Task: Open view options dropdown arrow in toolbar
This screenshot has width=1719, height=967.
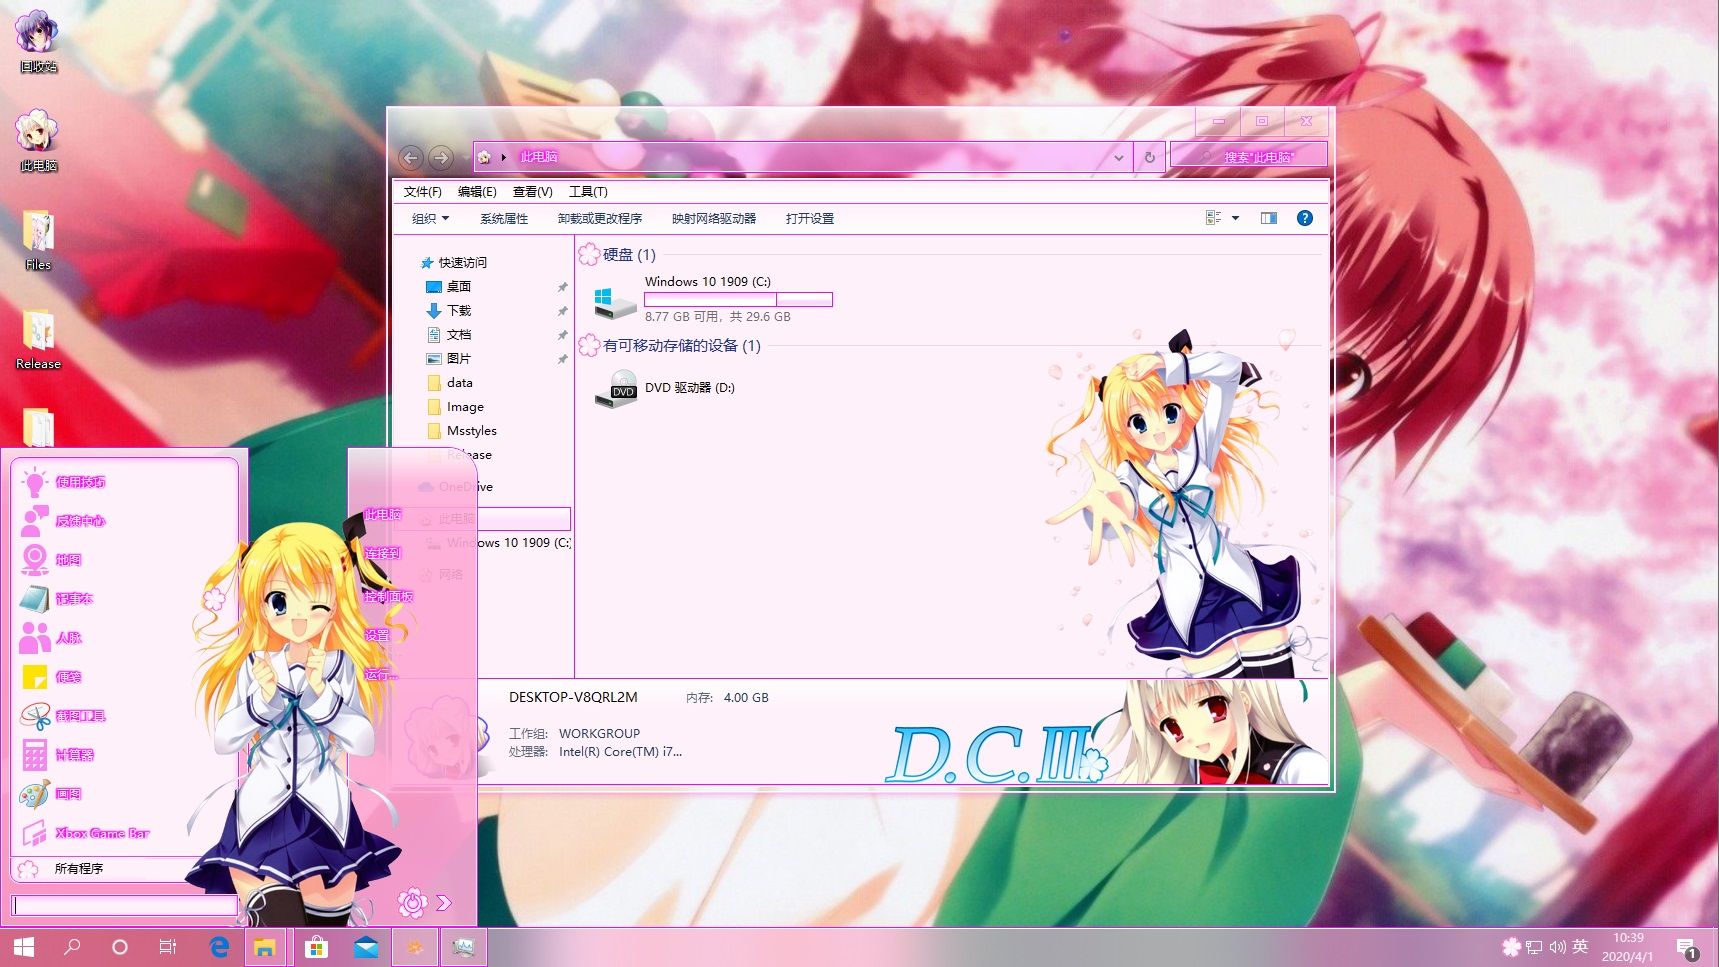Action: (x=1235, y=218)
